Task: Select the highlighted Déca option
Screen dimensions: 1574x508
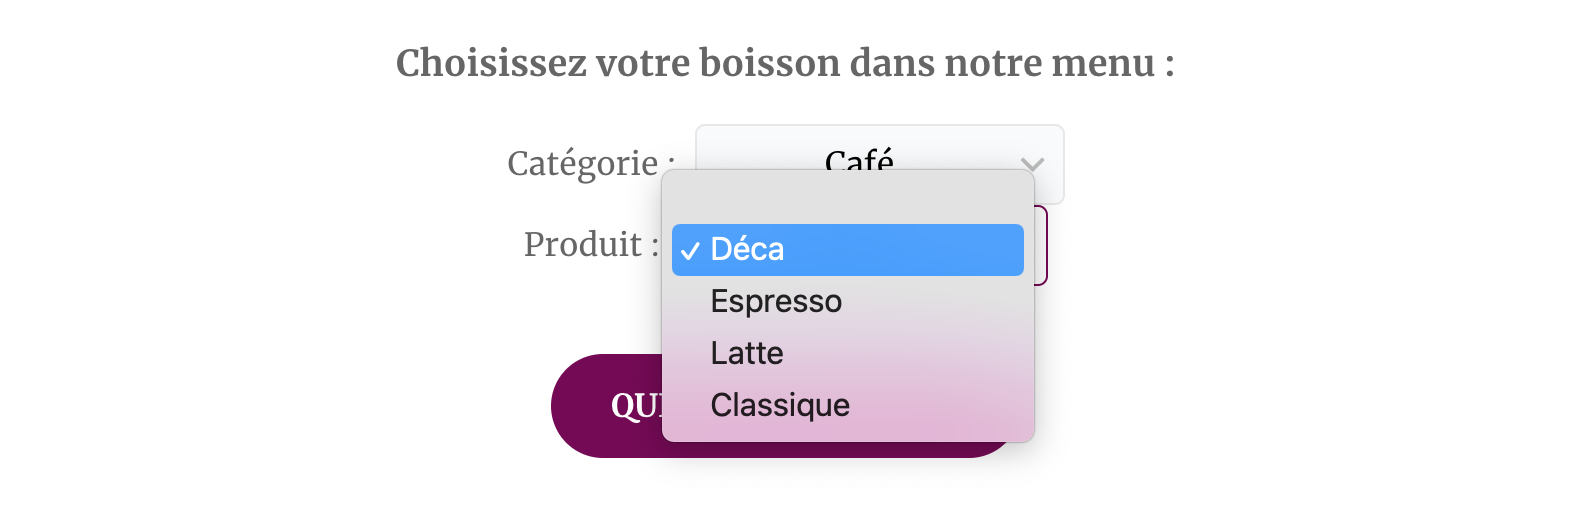Action: 848,249
